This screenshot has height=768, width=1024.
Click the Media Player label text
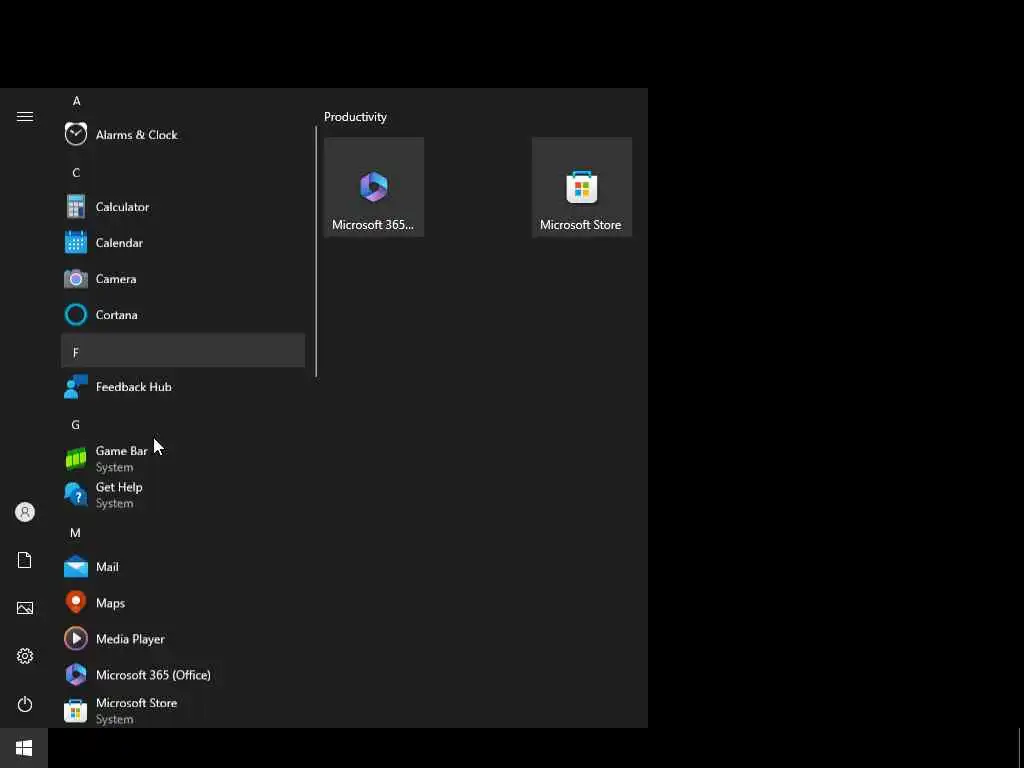(x=130, y=639)
